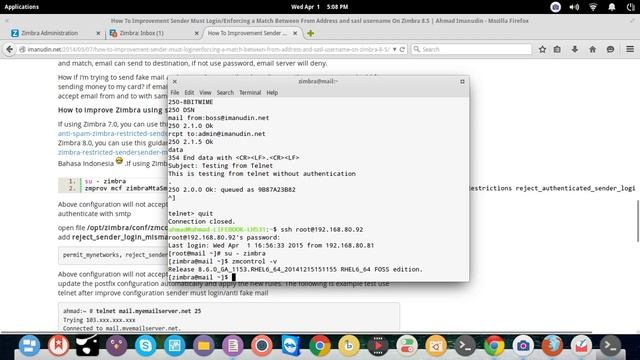Click the date and time in top panel

(x=320, y=7)
